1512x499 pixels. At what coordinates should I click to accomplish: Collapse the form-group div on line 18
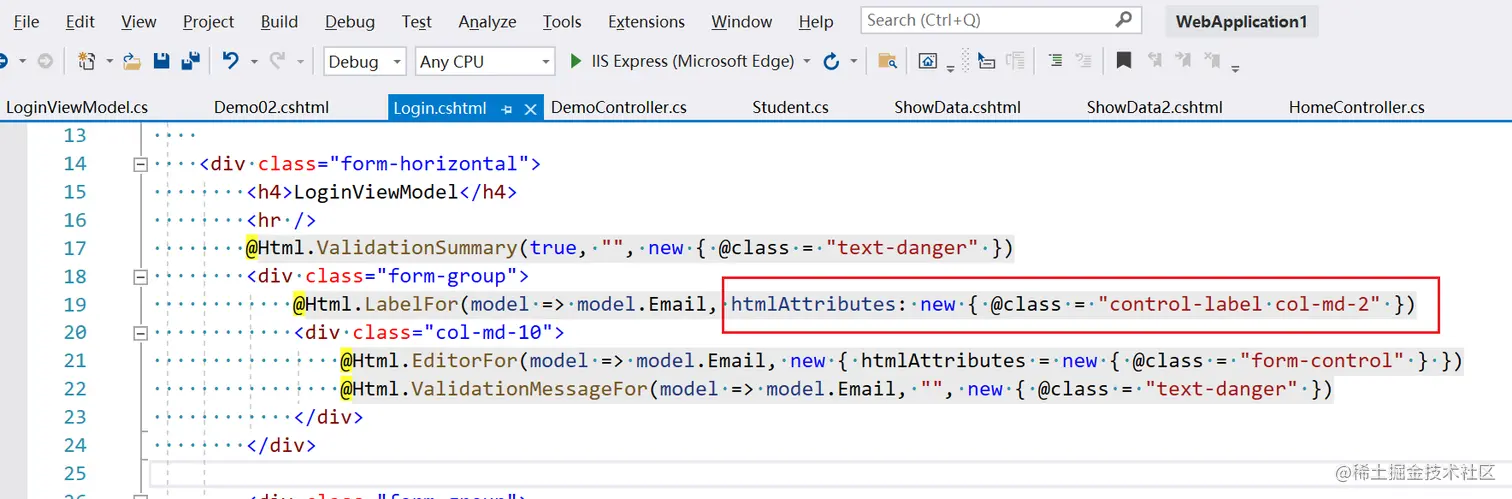[x=140, y=277]
